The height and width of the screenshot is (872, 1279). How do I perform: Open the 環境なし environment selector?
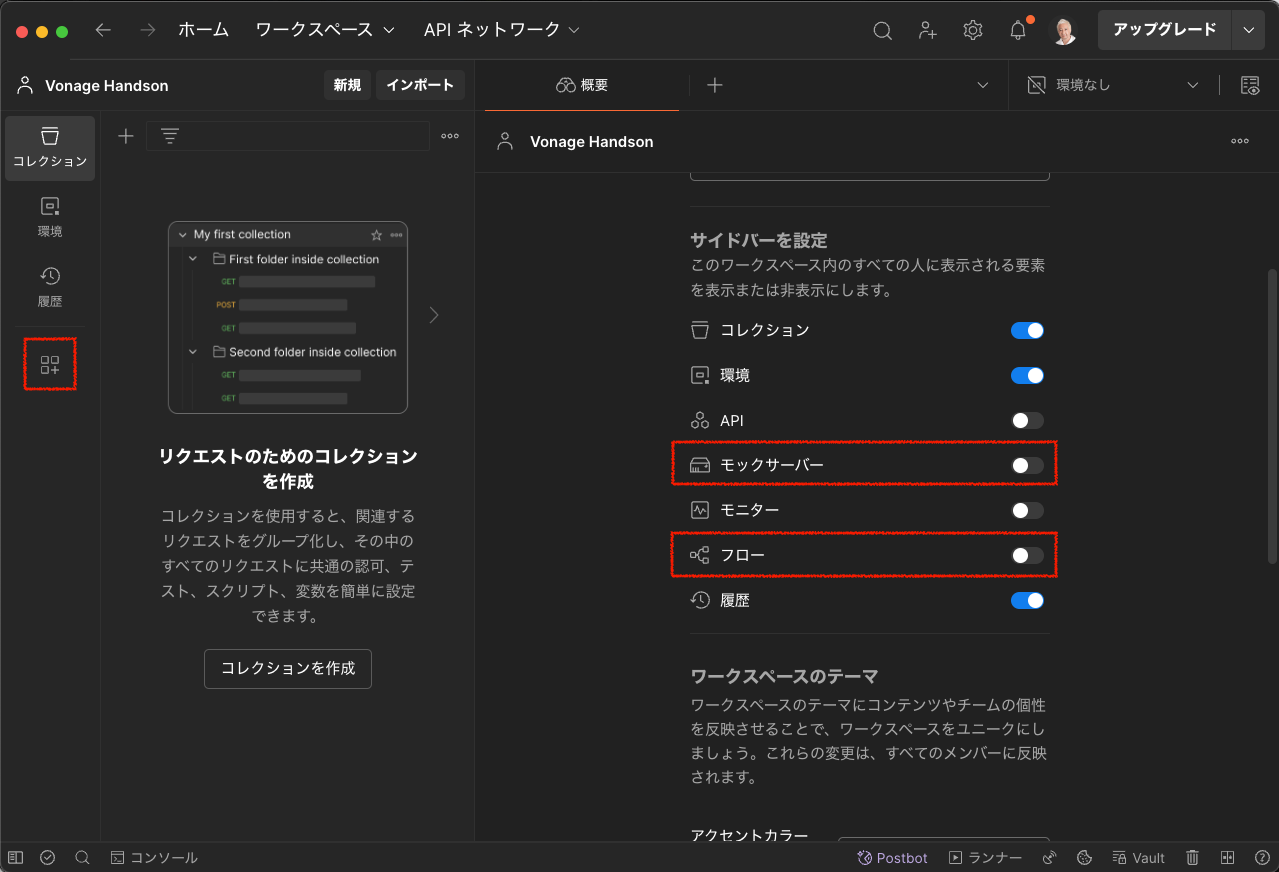point(1113,85)
